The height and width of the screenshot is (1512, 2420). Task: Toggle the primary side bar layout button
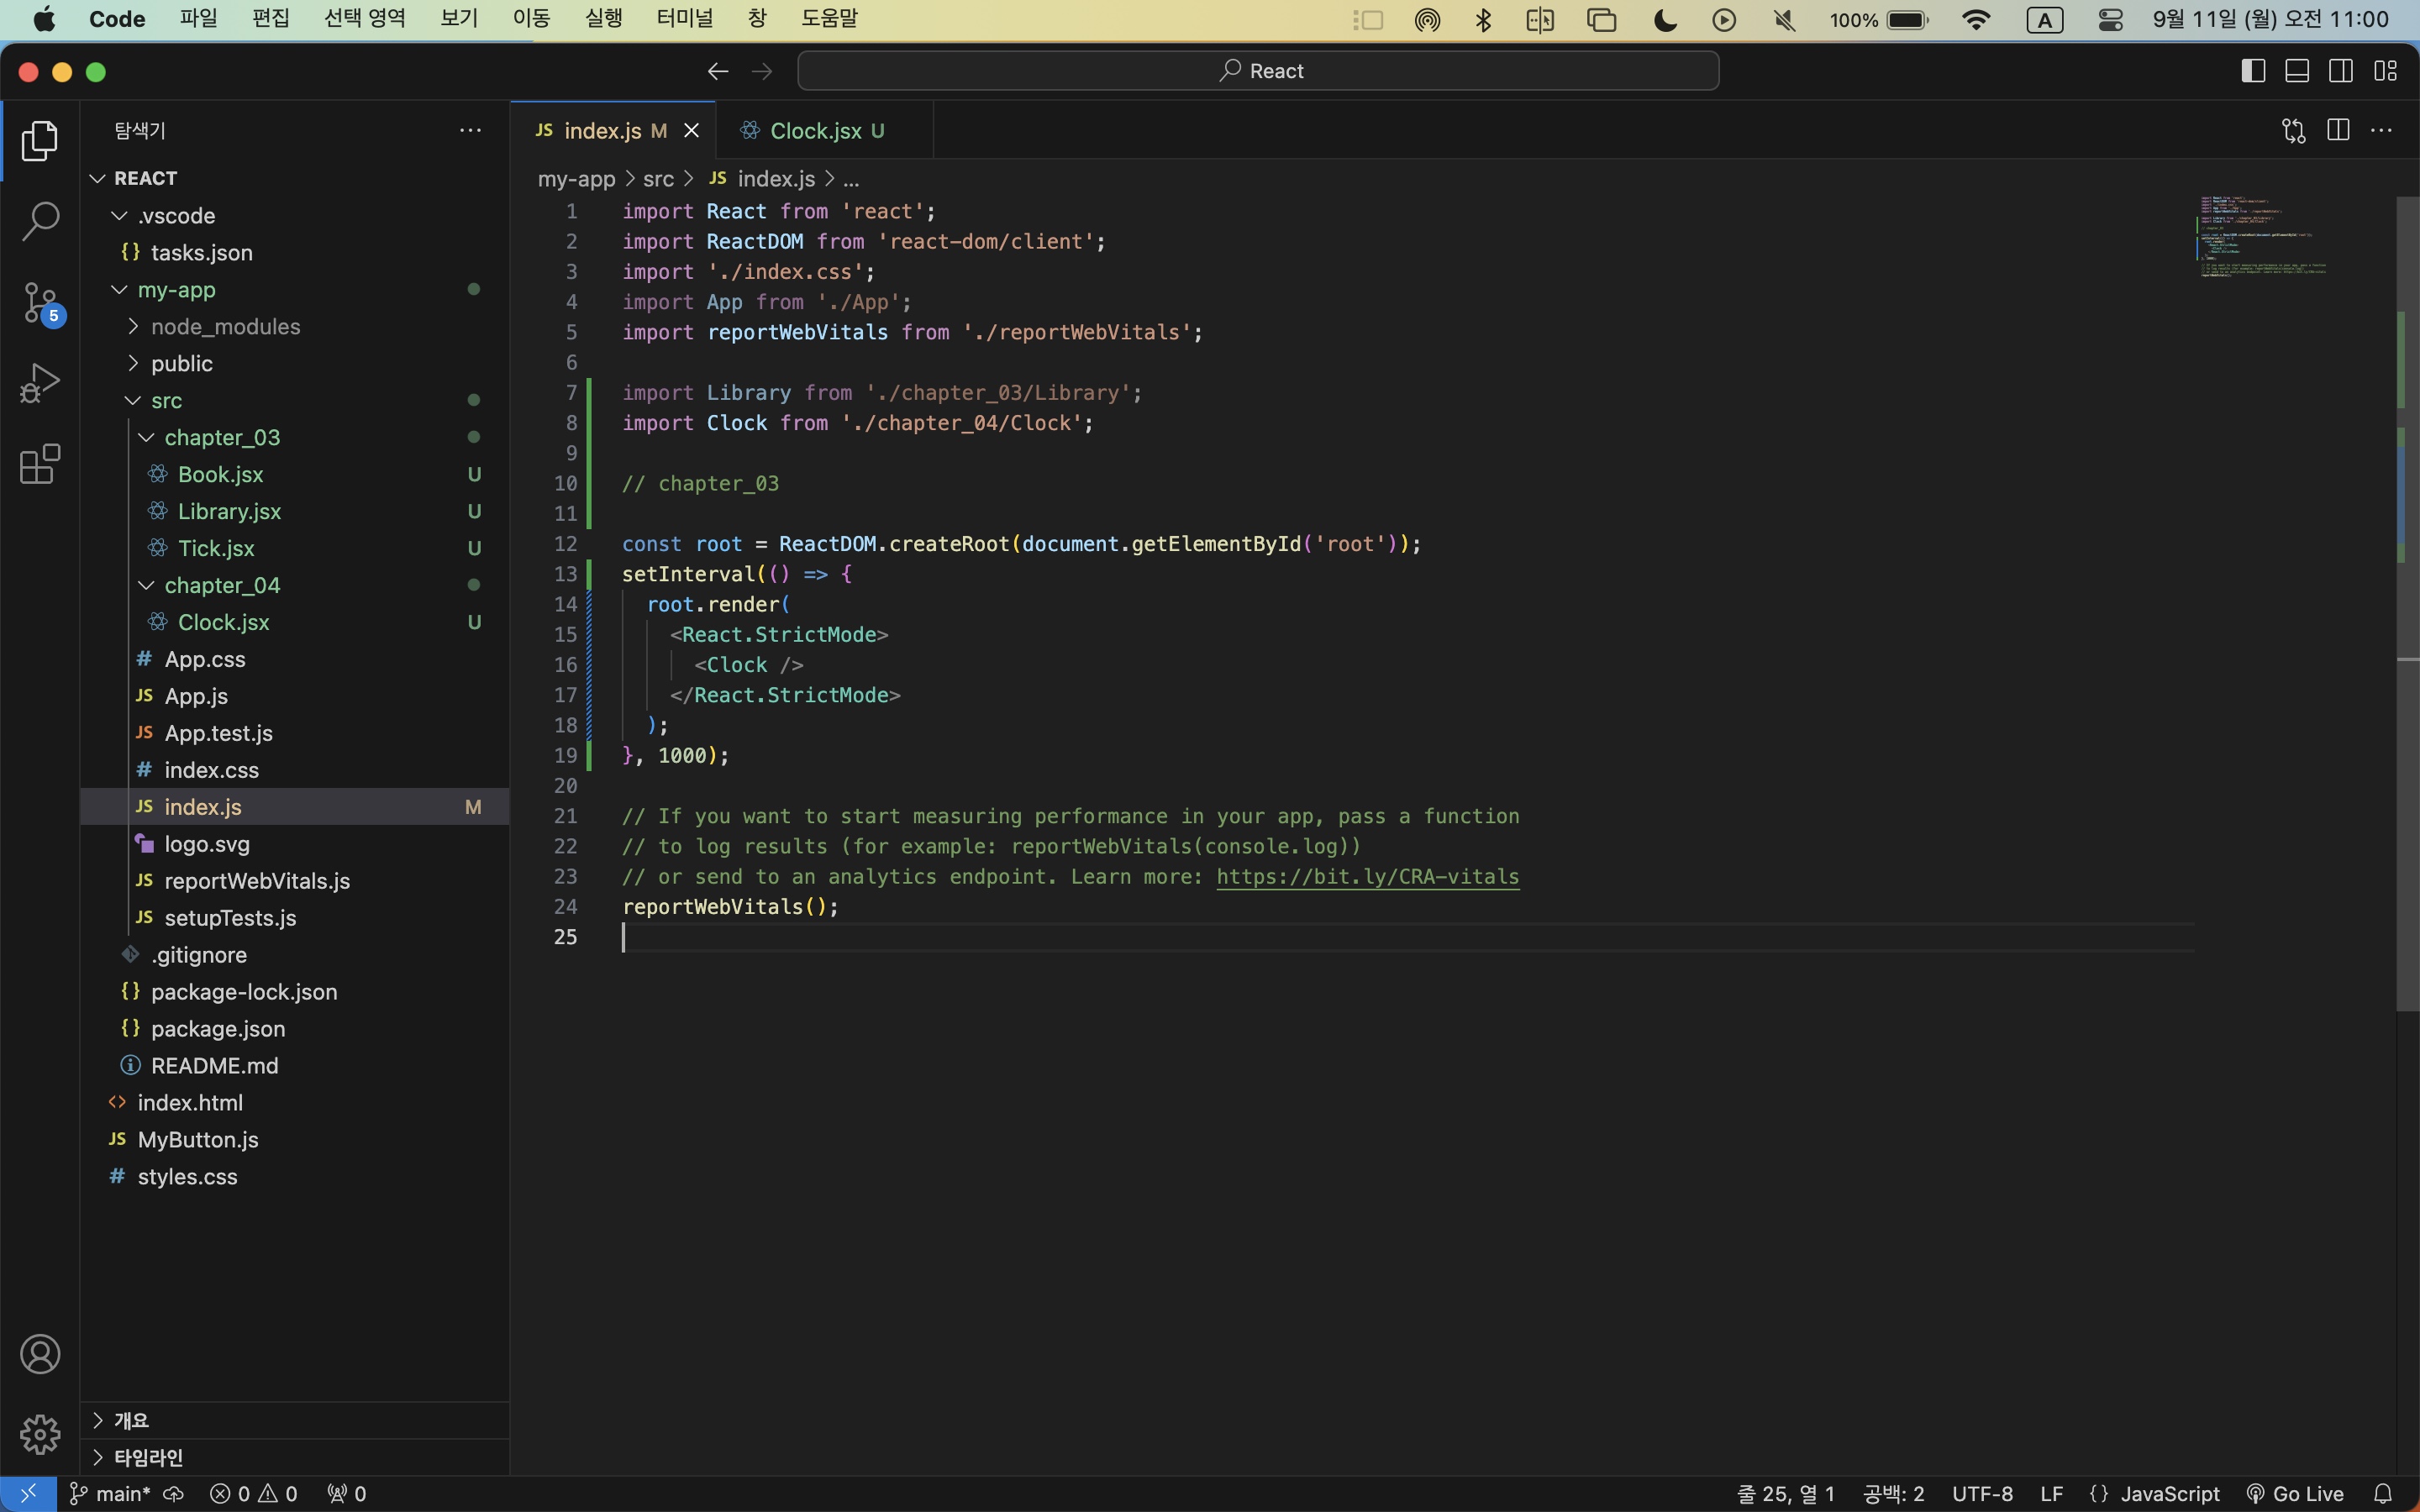click(2252, 71)
